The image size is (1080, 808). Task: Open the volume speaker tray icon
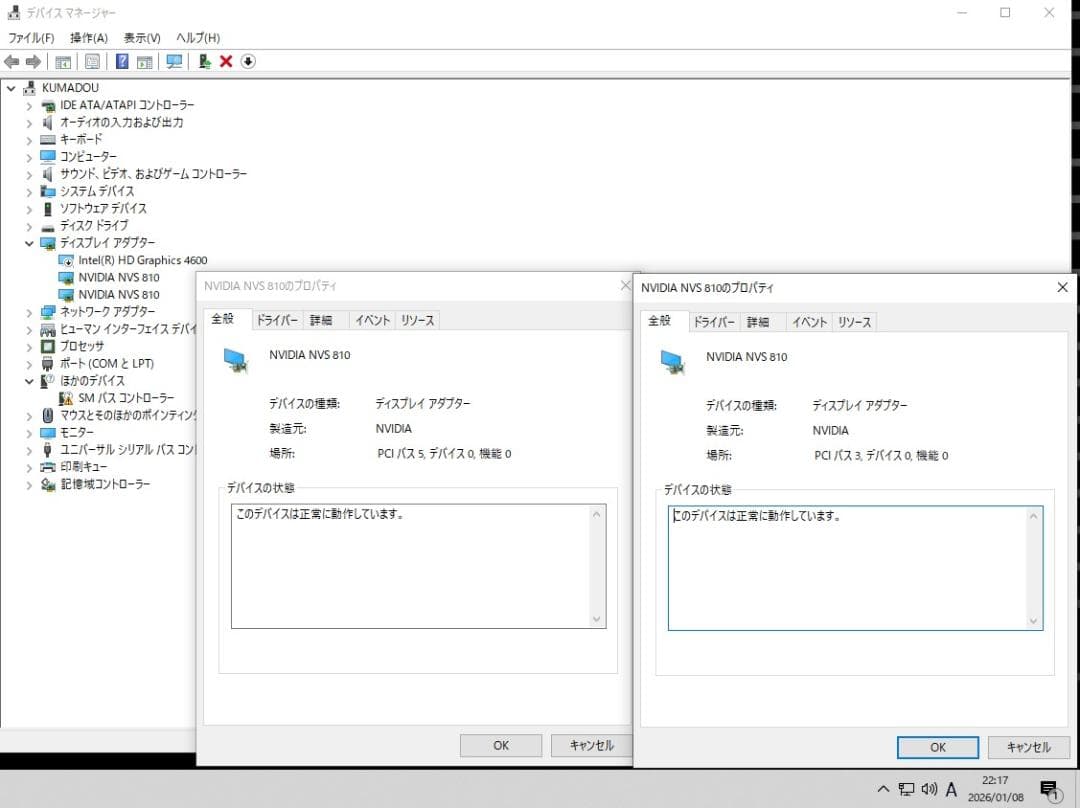coord(929,789)
